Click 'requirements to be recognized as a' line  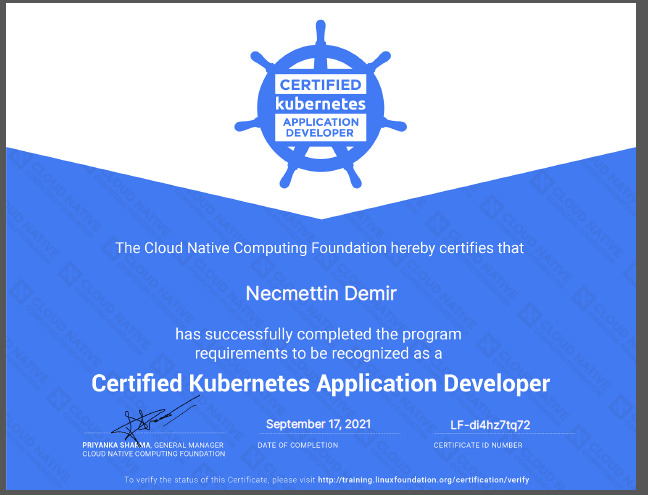[x=318, y=354]
